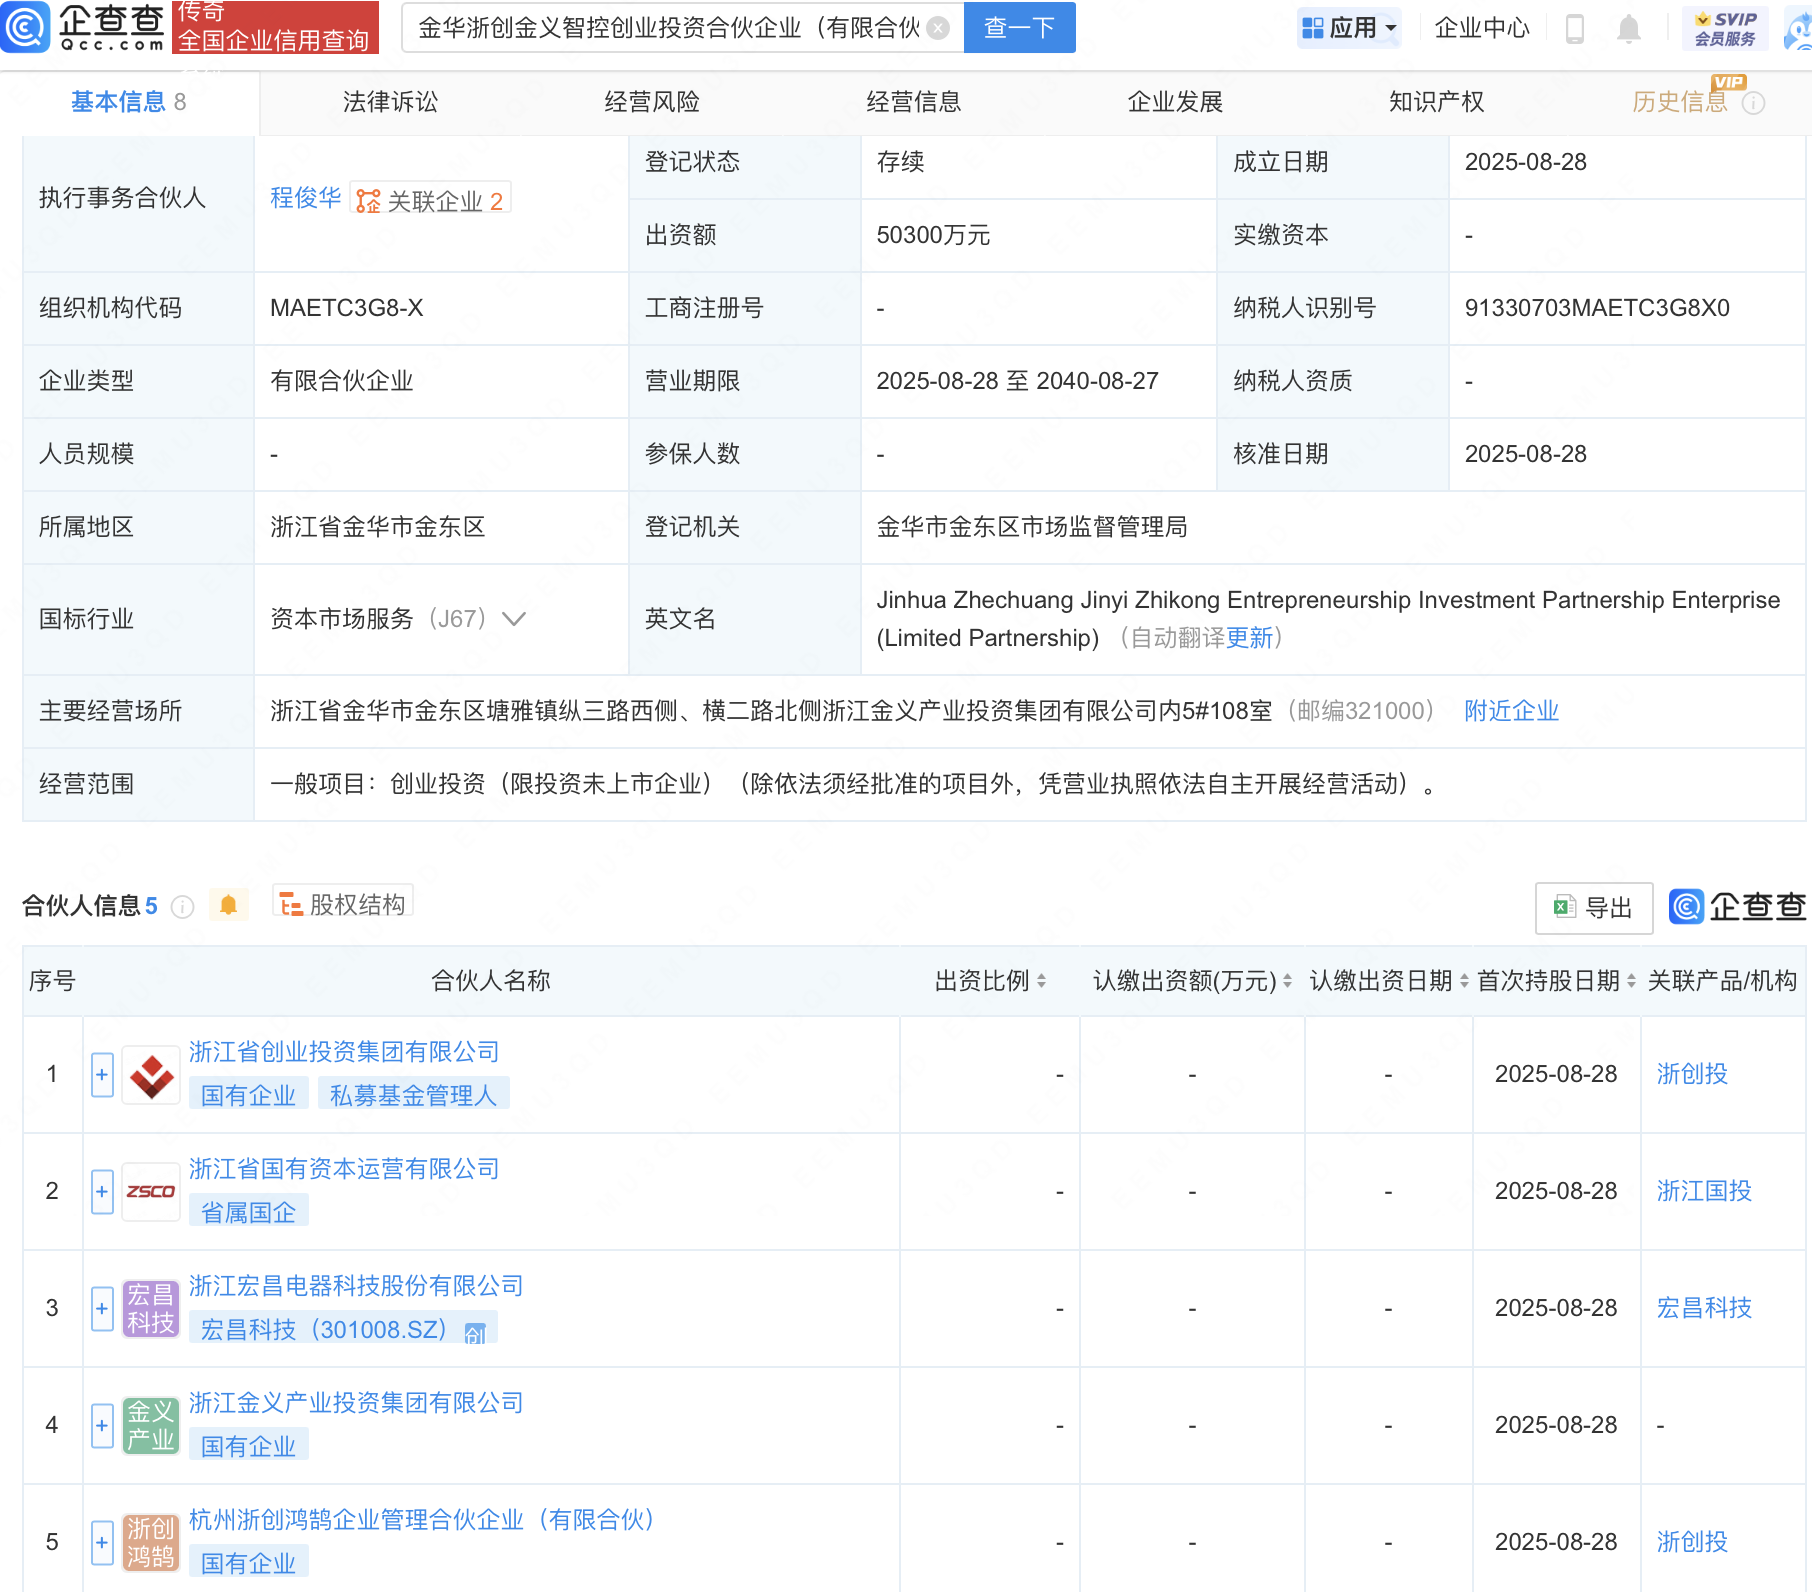Click the 查一下 search button
Image resolution: width=1812 pixels, height=1592 pixels.
1019,28
